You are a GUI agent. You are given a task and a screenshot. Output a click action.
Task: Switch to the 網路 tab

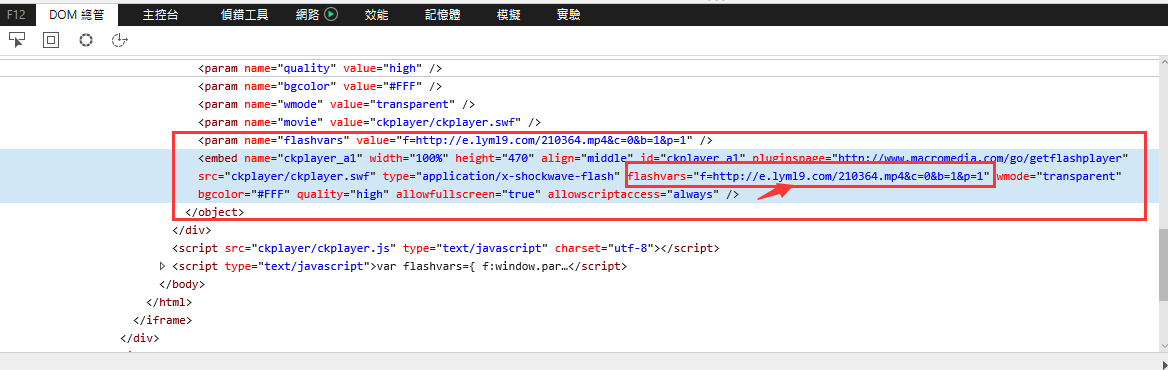point(307,14)
